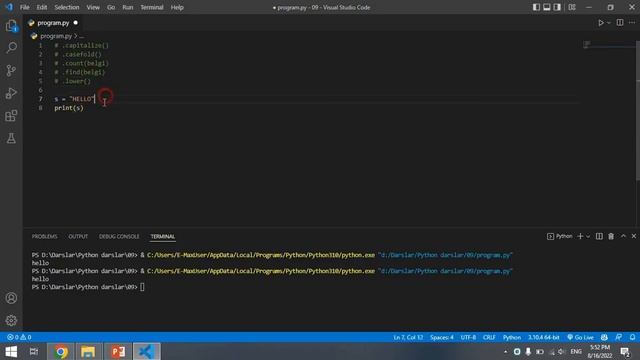Select the Python terminal profile label

pos(560,236)
